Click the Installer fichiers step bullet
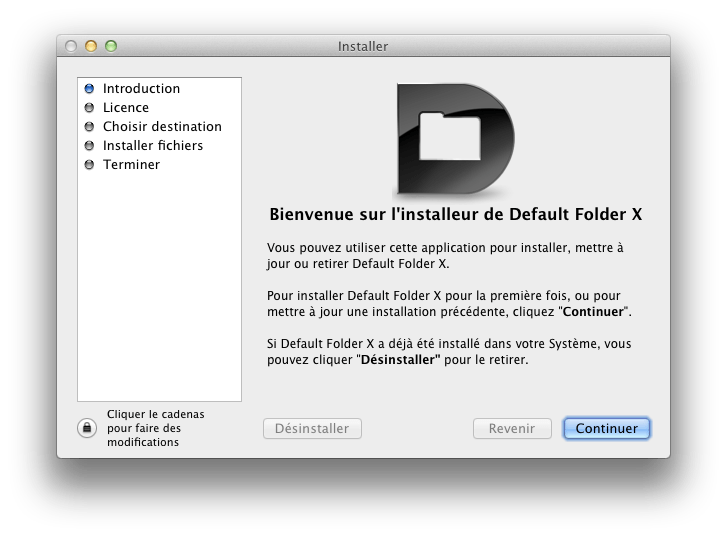 (x=89, y=145)
